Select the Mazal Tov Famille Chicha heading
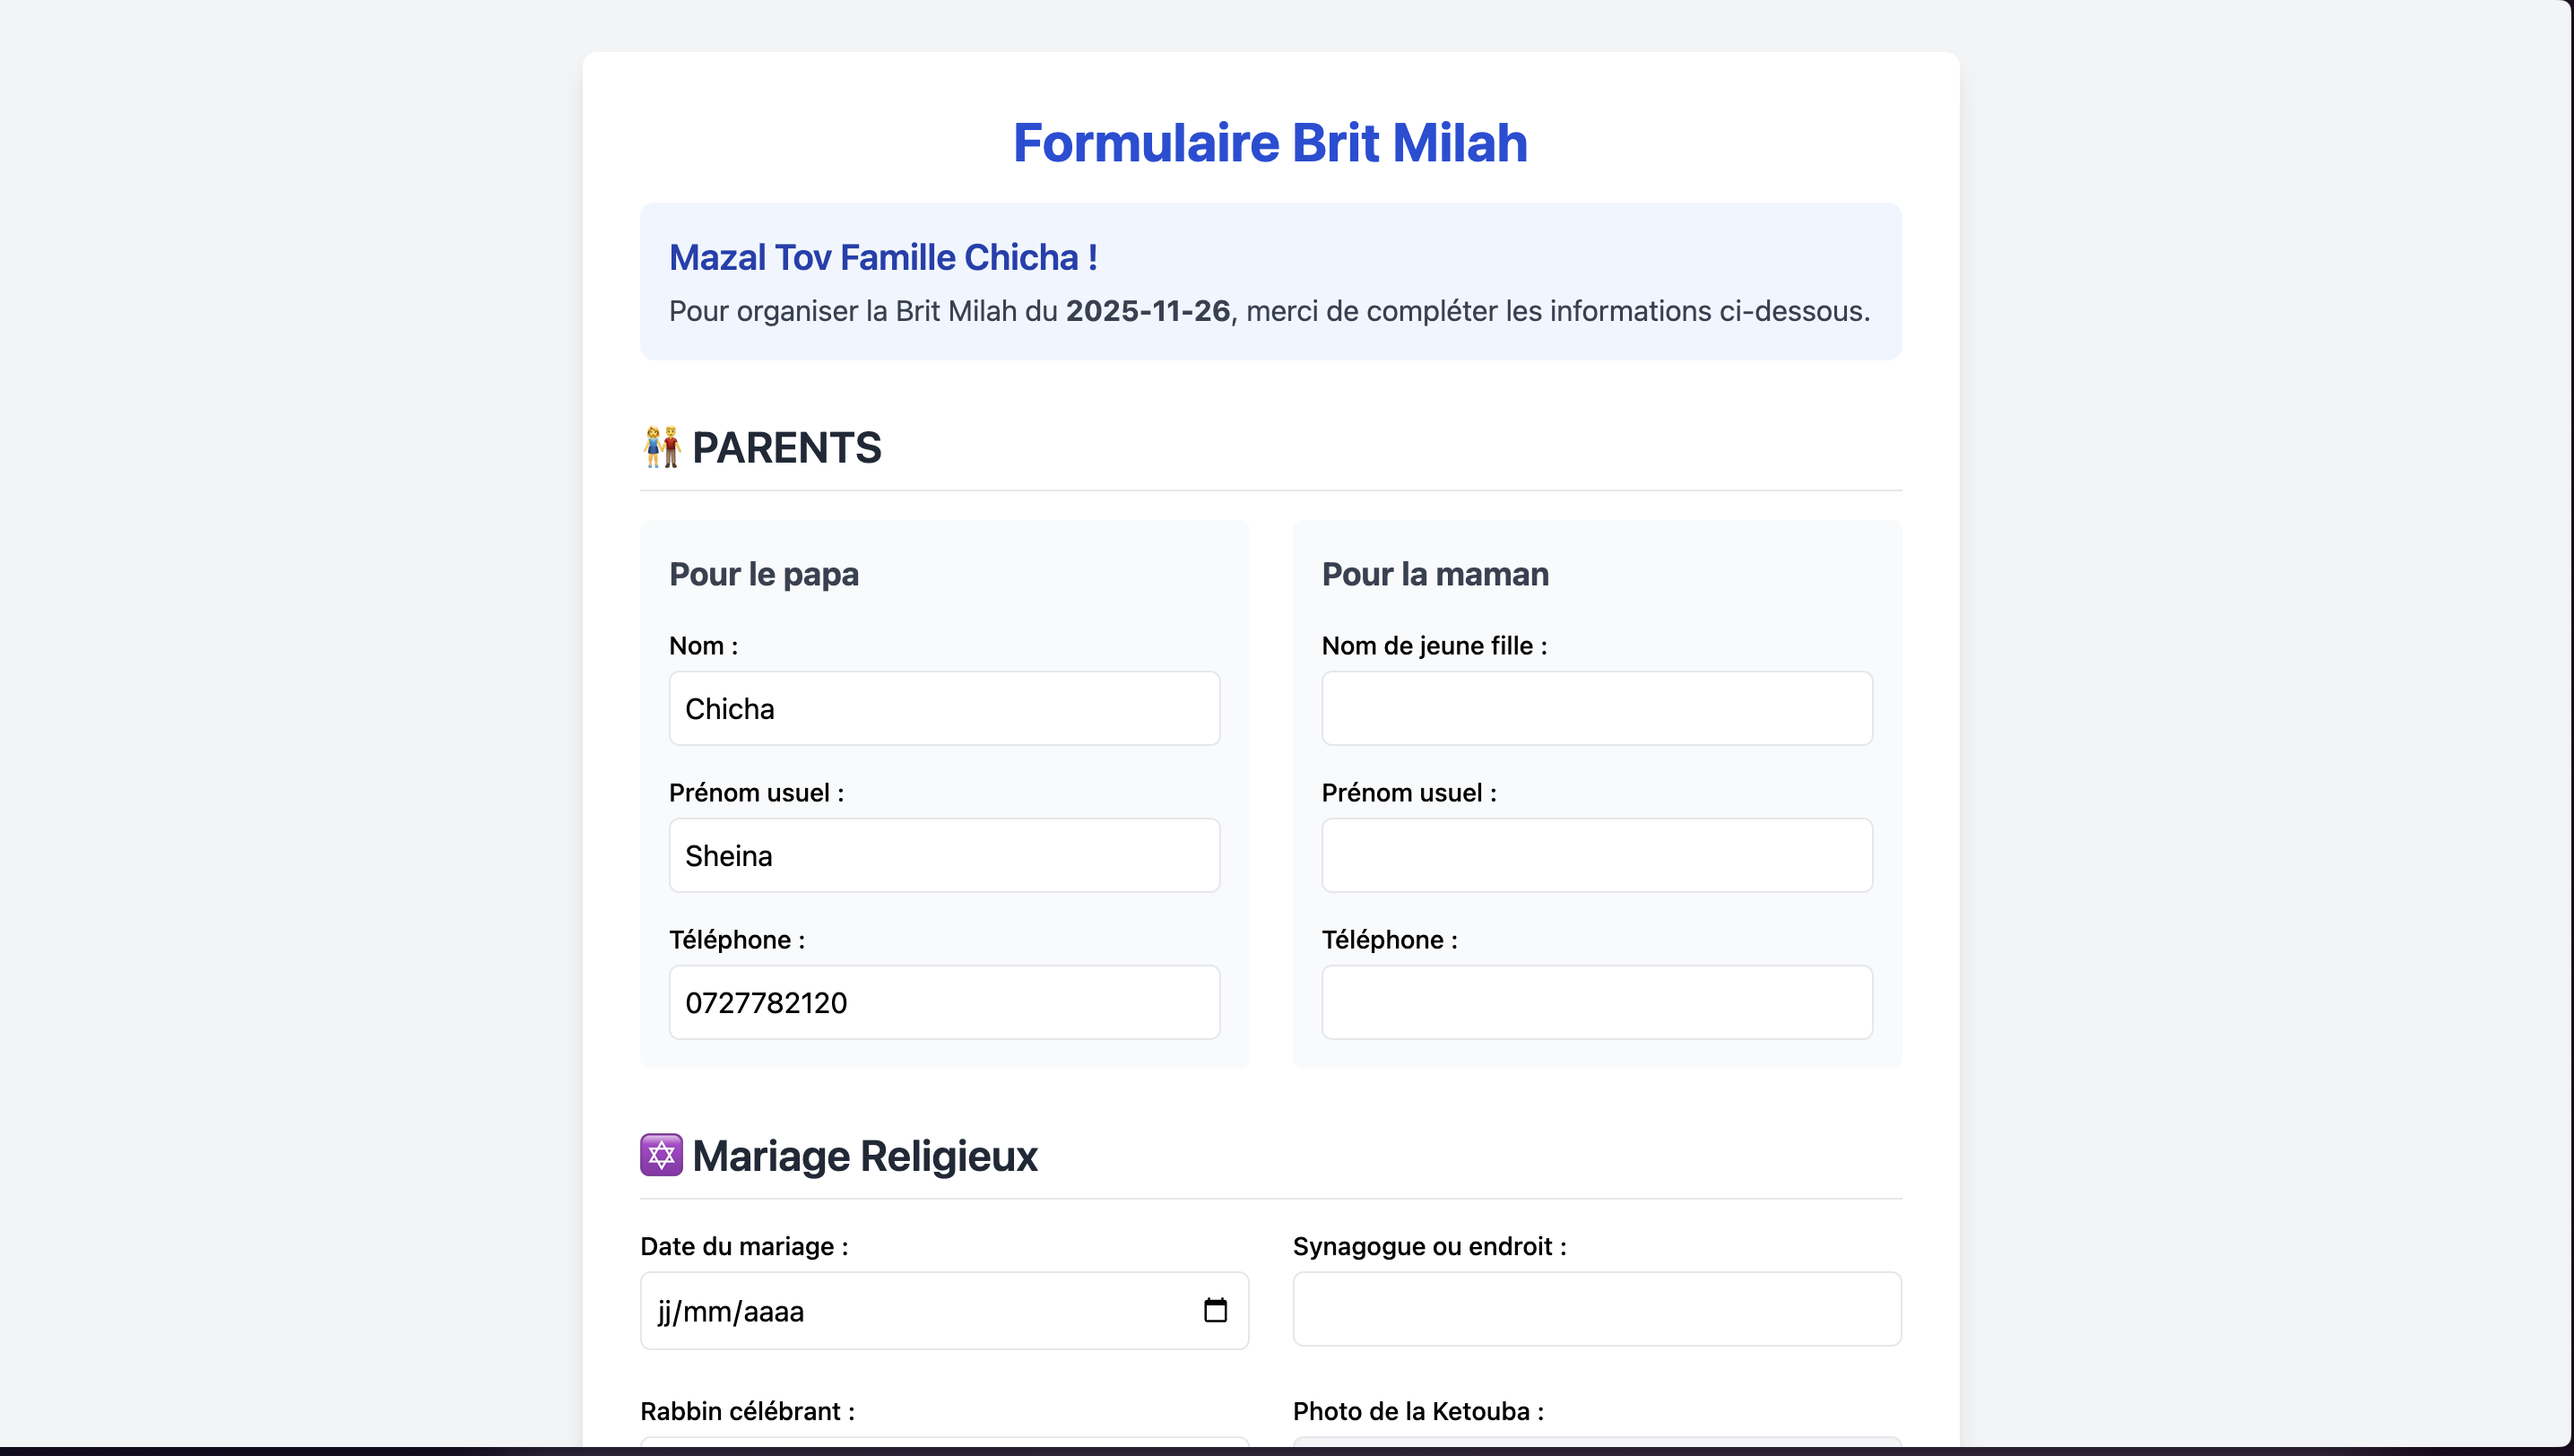This screenshot has width=2574, height=1456. click(883, 257)
